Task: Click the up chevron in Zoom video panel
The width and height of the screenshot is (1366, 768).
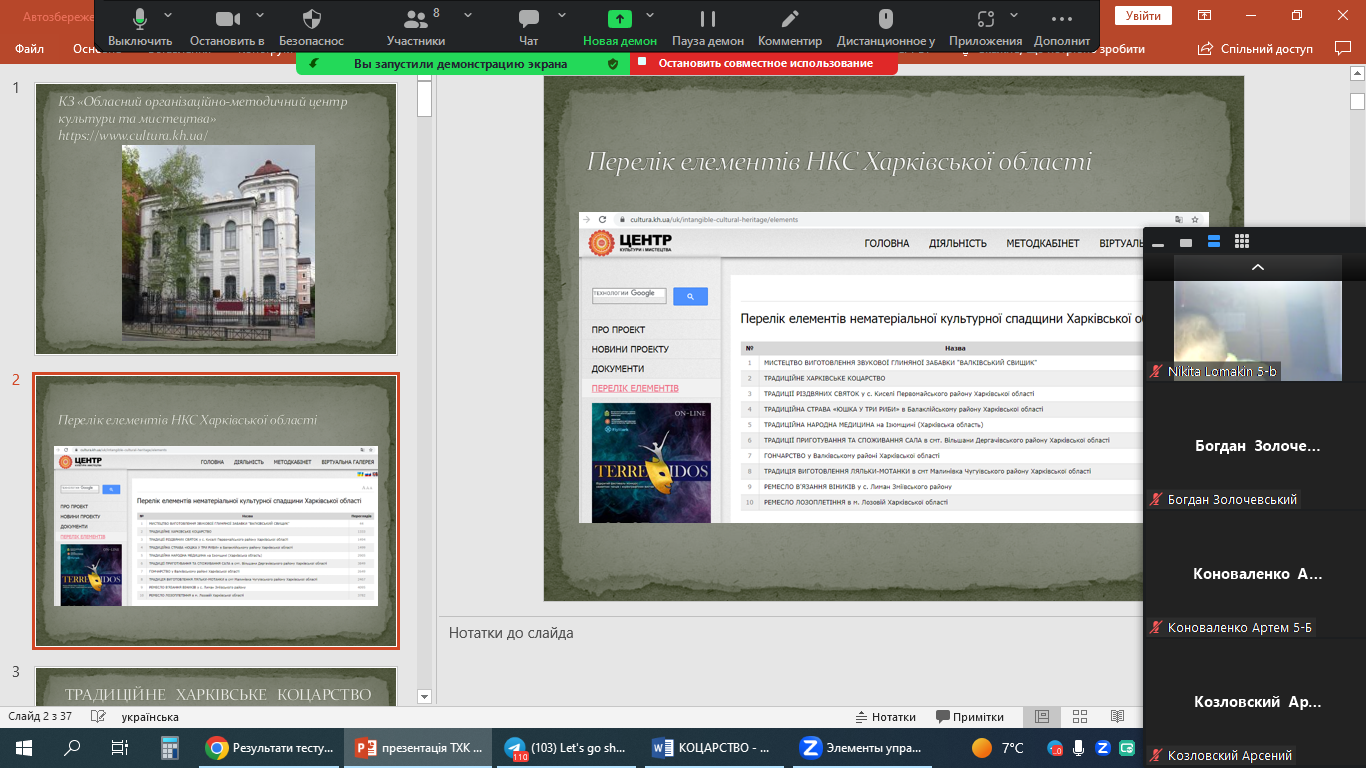Action: coord(1257,267)
